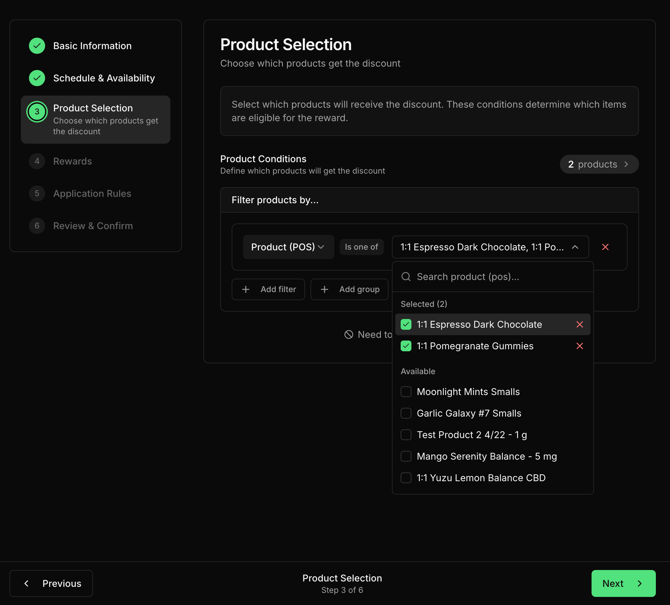Image resolution: width=670 pixels, height=605 pixels.
Task: Collapse the selected products dropdown chevron
Action: (x=575, y=247)
